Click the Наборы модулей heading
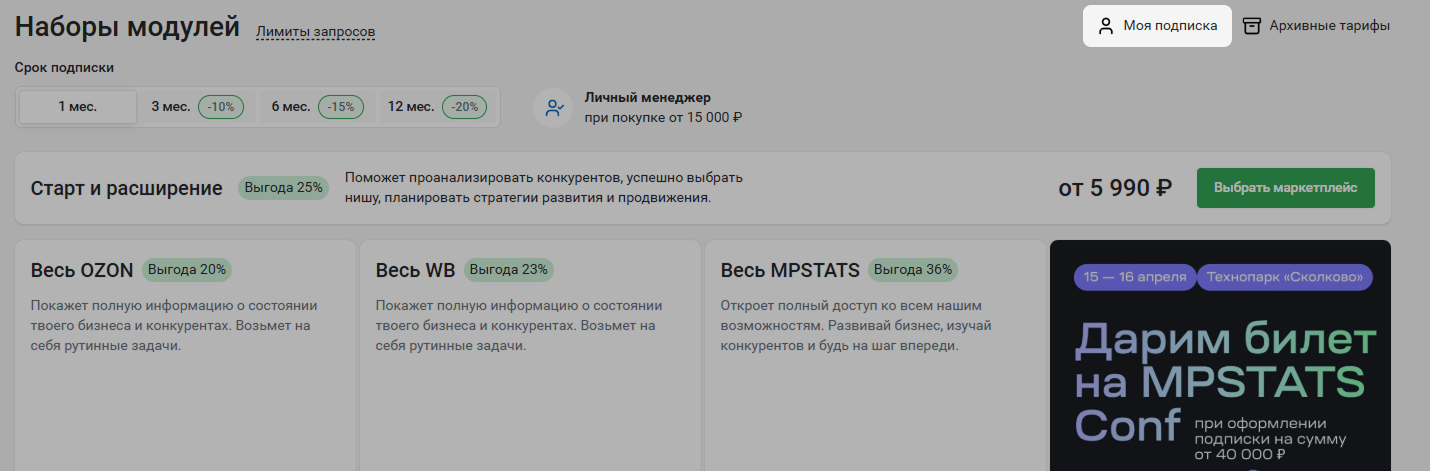Screen dimensions: 1430x471 pyautogui.click(x=127, y=27)
